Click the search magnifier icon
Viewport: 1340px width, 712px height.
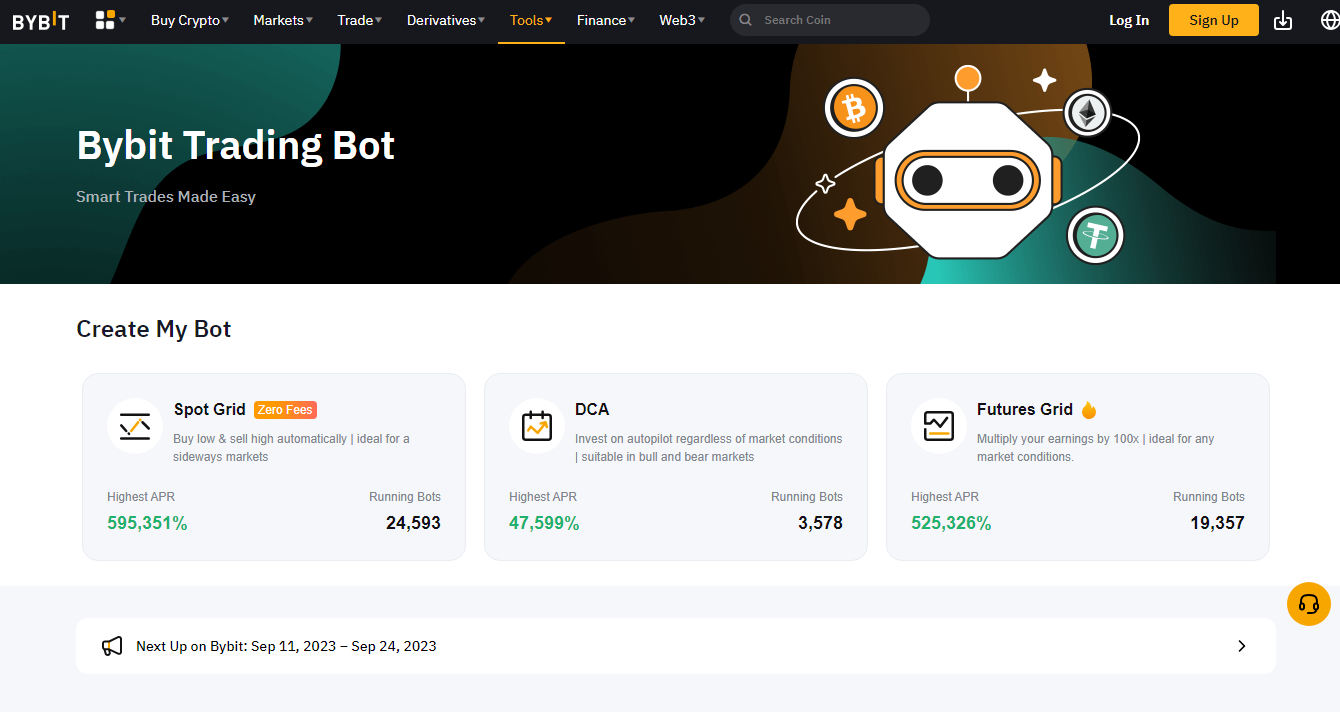point(746,20)
